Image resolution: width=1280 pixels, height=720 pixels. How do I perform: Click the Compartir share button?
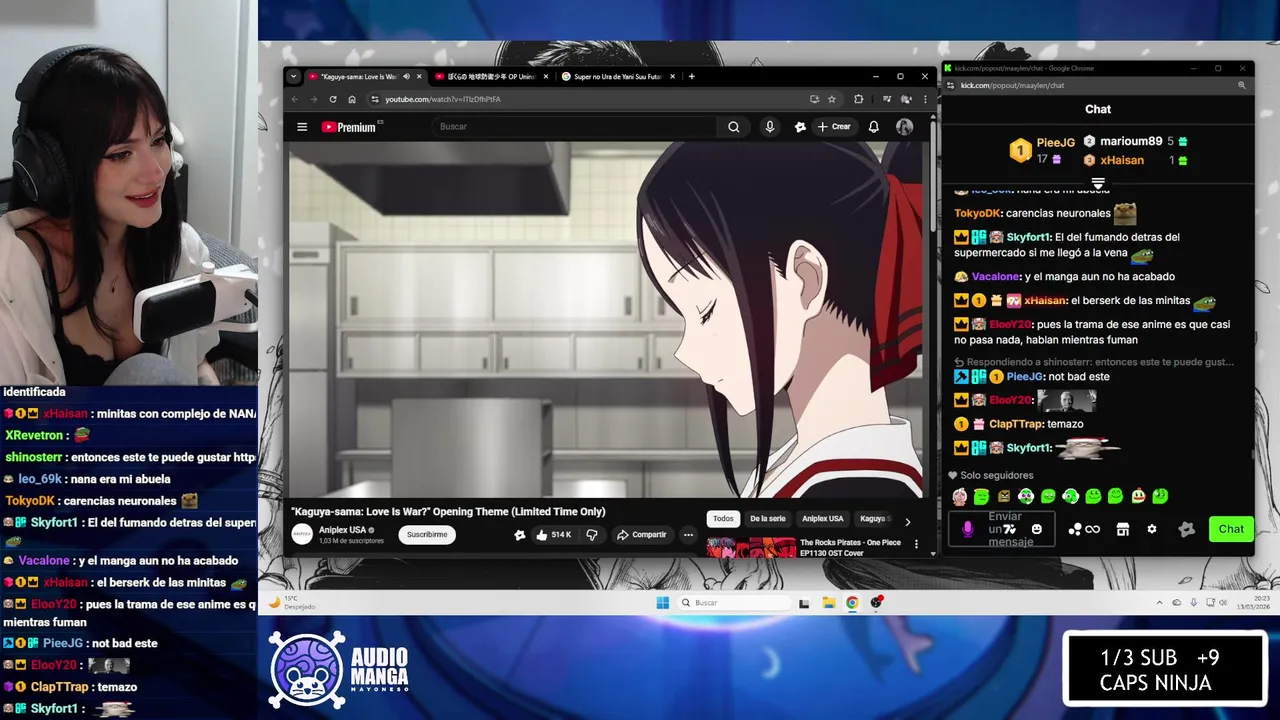click(x=641, y=535)
